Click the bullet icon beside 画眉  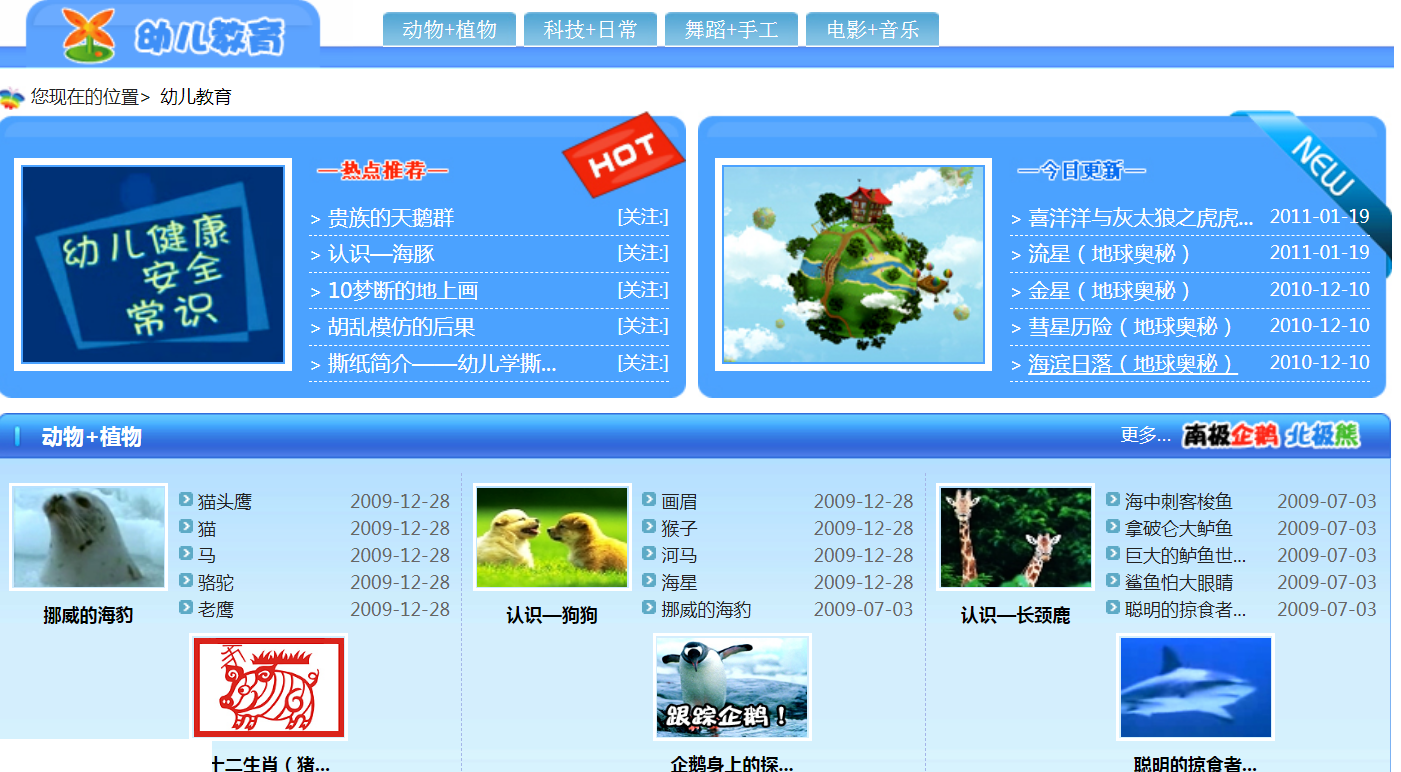tap(649, 500)
